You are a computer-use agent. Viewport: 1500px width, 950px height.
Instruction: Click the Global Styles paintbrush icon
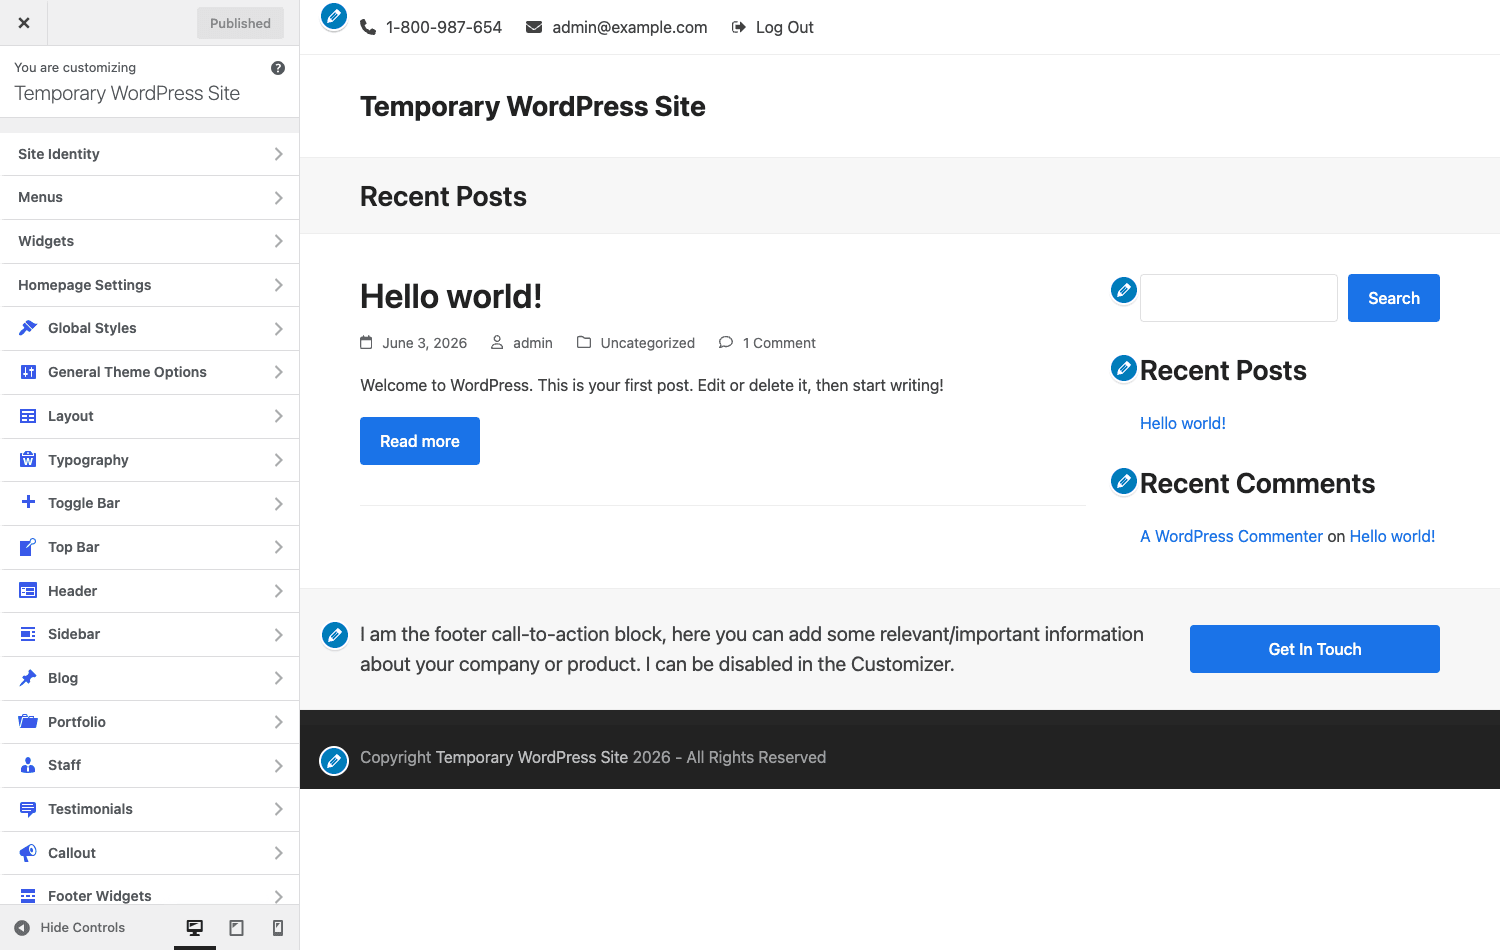tap(28, 328)
